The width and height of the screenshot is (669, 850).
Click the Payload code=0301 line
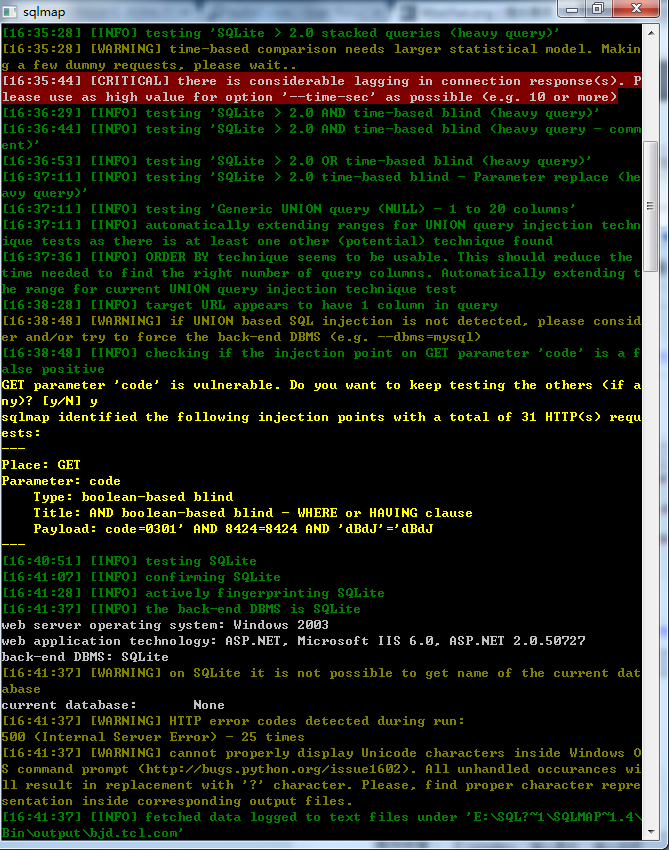click(233, 529)
